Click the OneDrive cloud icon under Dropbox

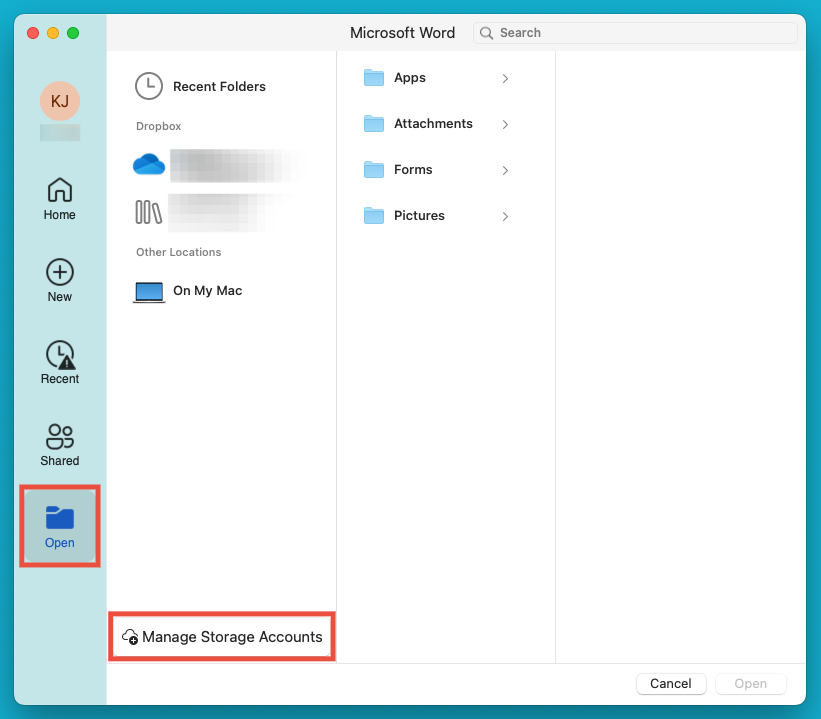click(149, 164)
